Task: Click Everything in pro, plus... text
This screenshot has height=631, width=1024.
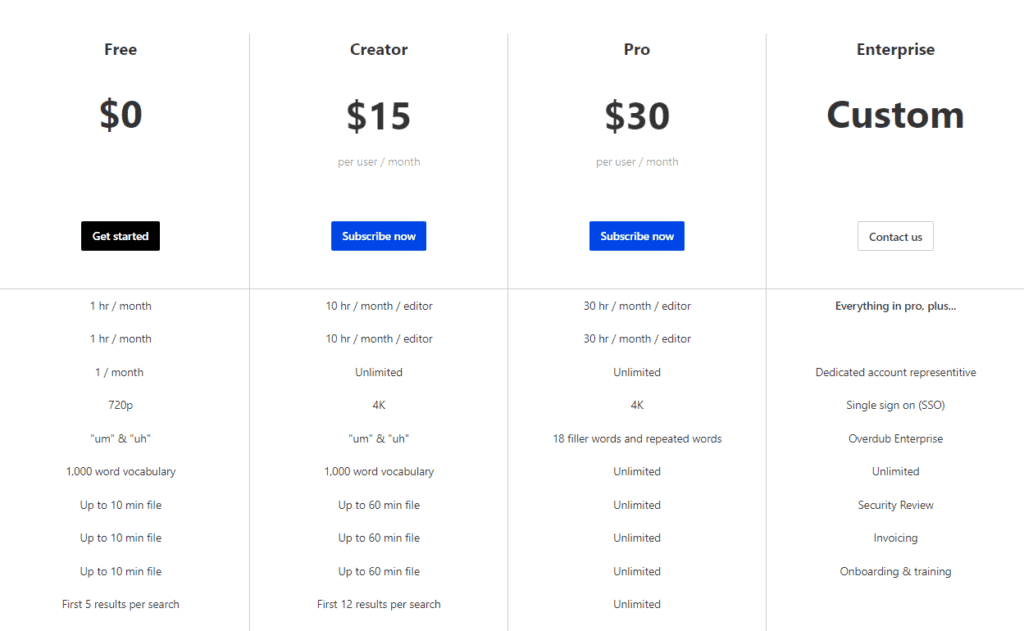Action: click(895, 306)
